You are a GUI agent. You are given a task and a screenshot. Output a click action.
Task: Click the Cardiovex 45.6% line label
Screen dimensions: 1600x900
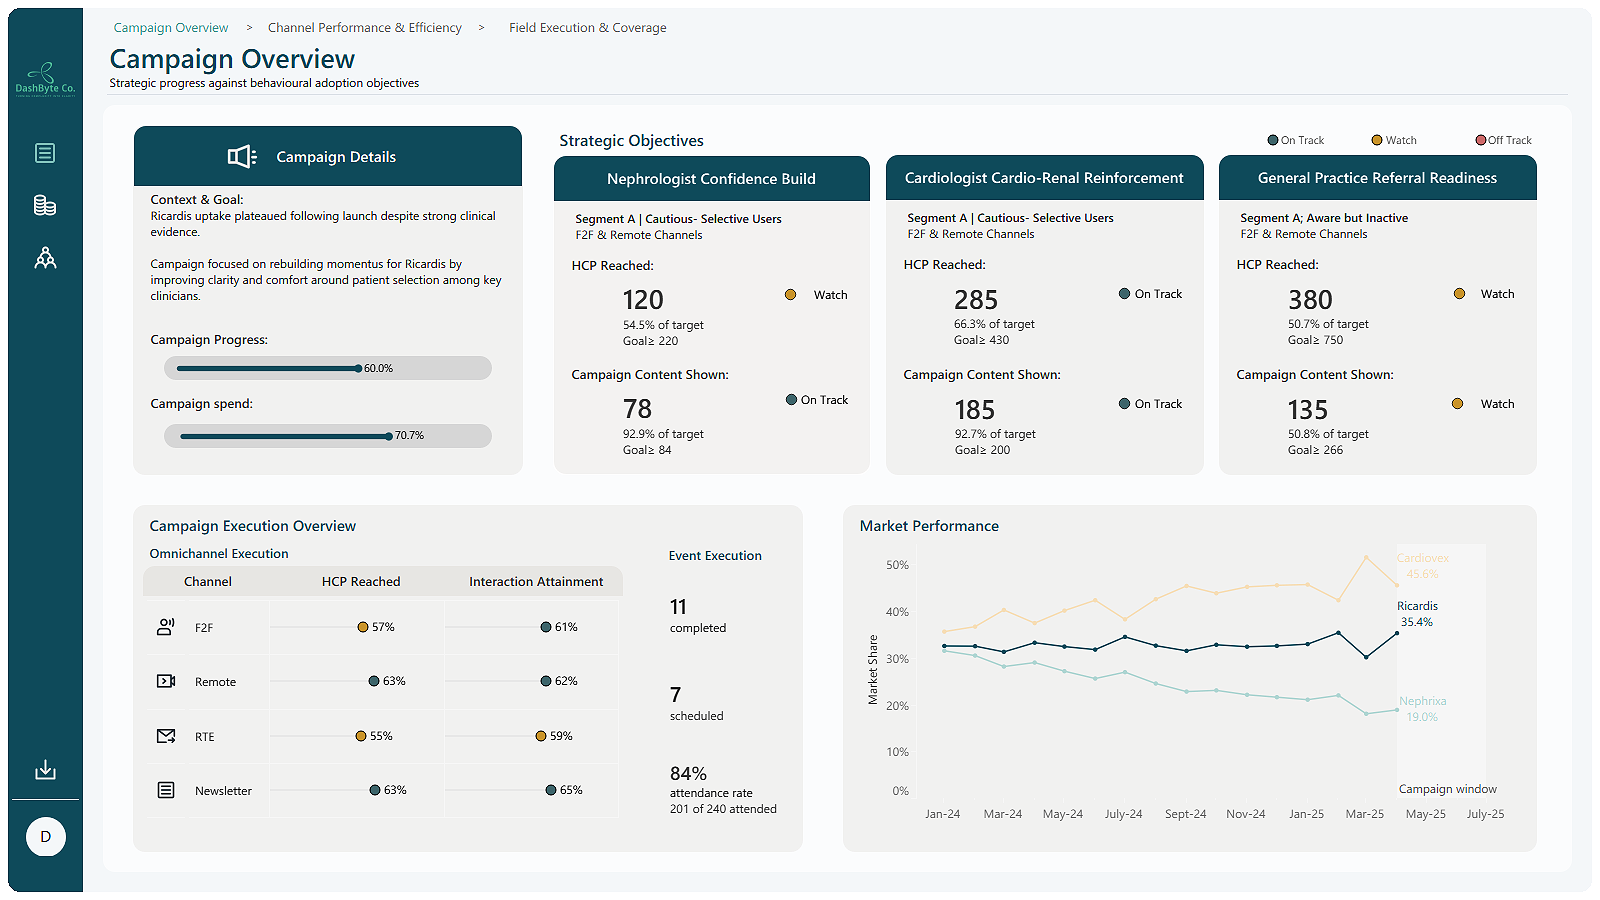click(x=1422, y=566)
